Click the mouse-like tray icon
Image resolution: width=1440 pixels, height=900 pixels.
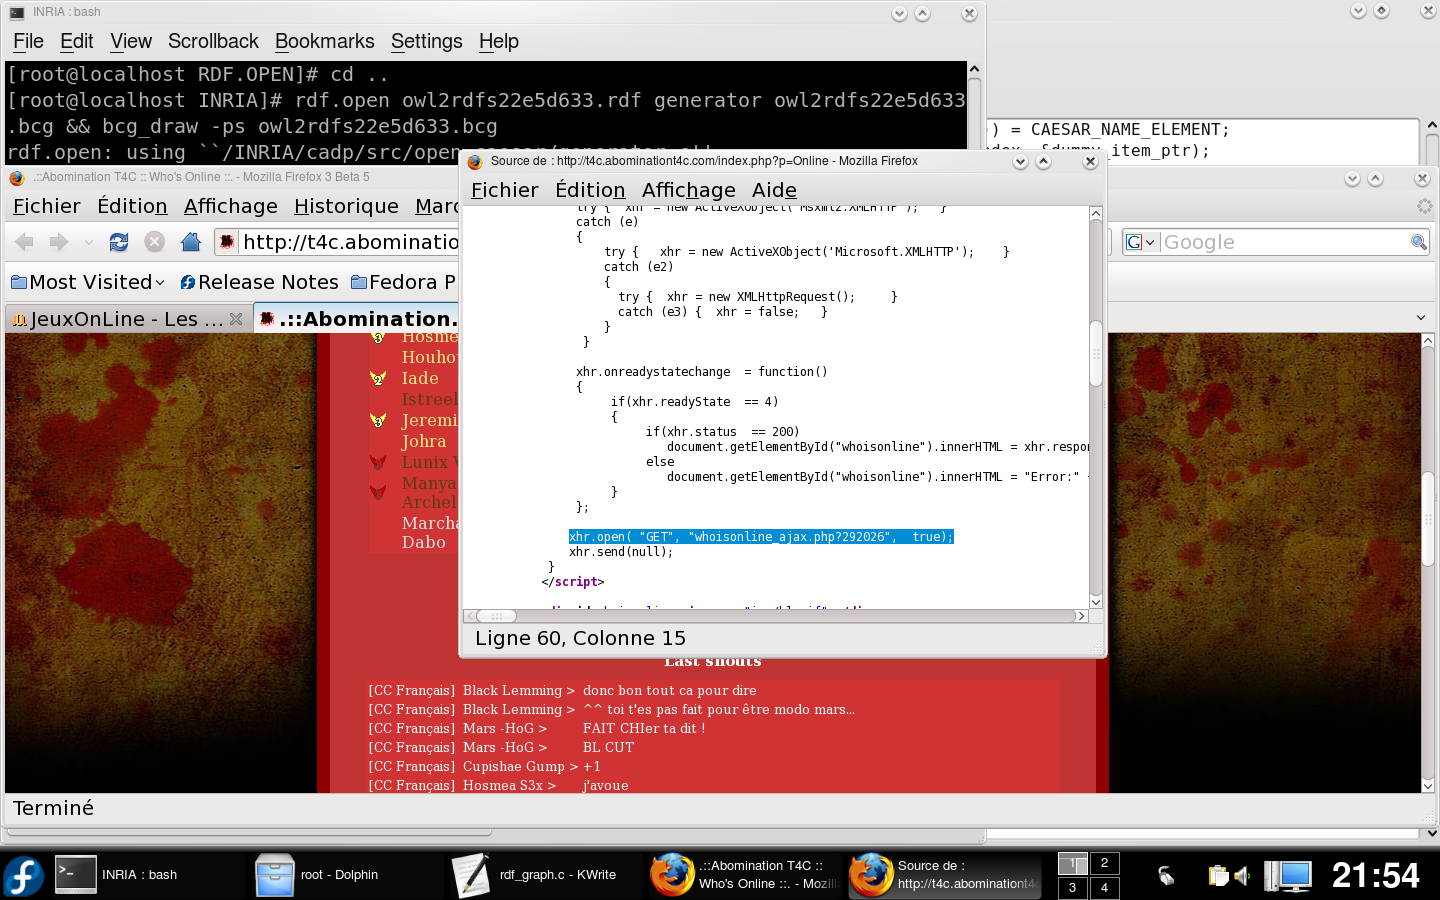[x=1166, y=876]
